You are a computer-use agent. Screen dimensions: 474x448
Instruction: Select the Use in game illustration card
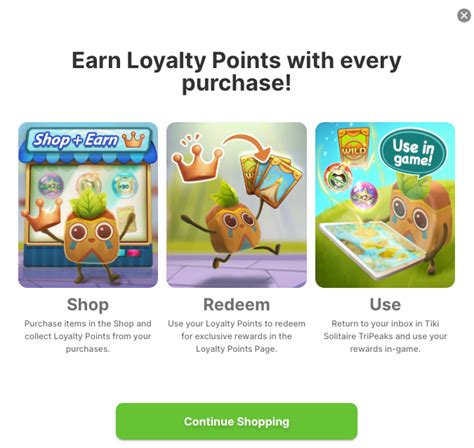[385, 205]
